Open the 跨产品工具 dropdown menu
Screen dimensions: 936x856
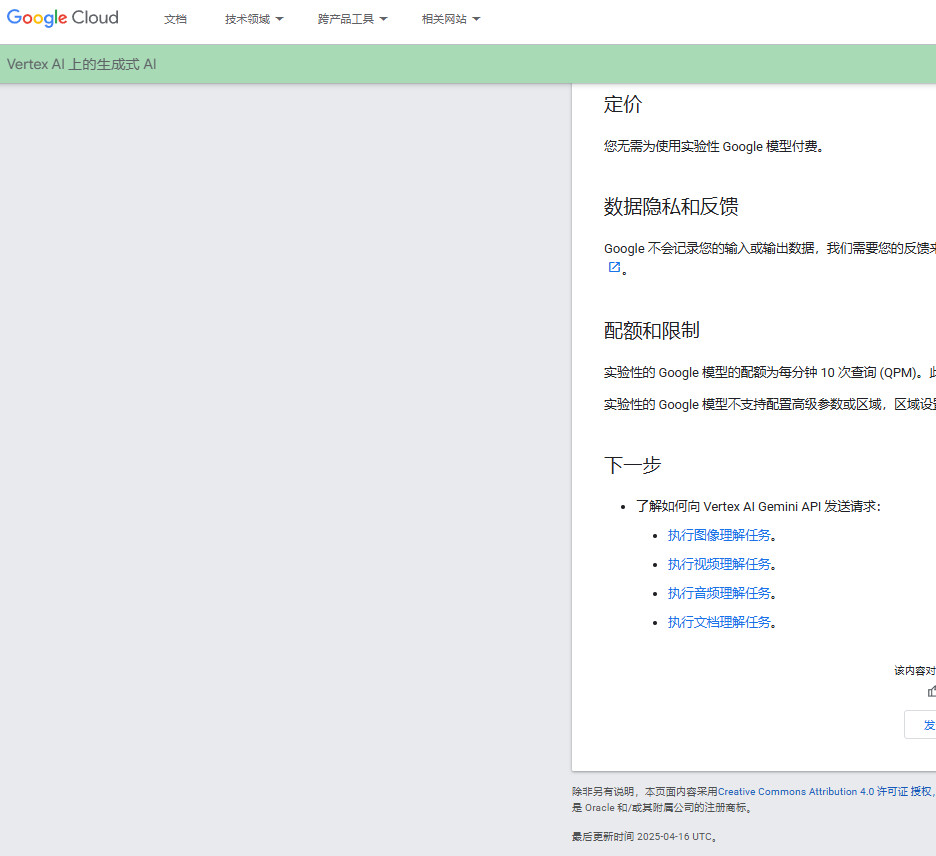pos(352,19)
